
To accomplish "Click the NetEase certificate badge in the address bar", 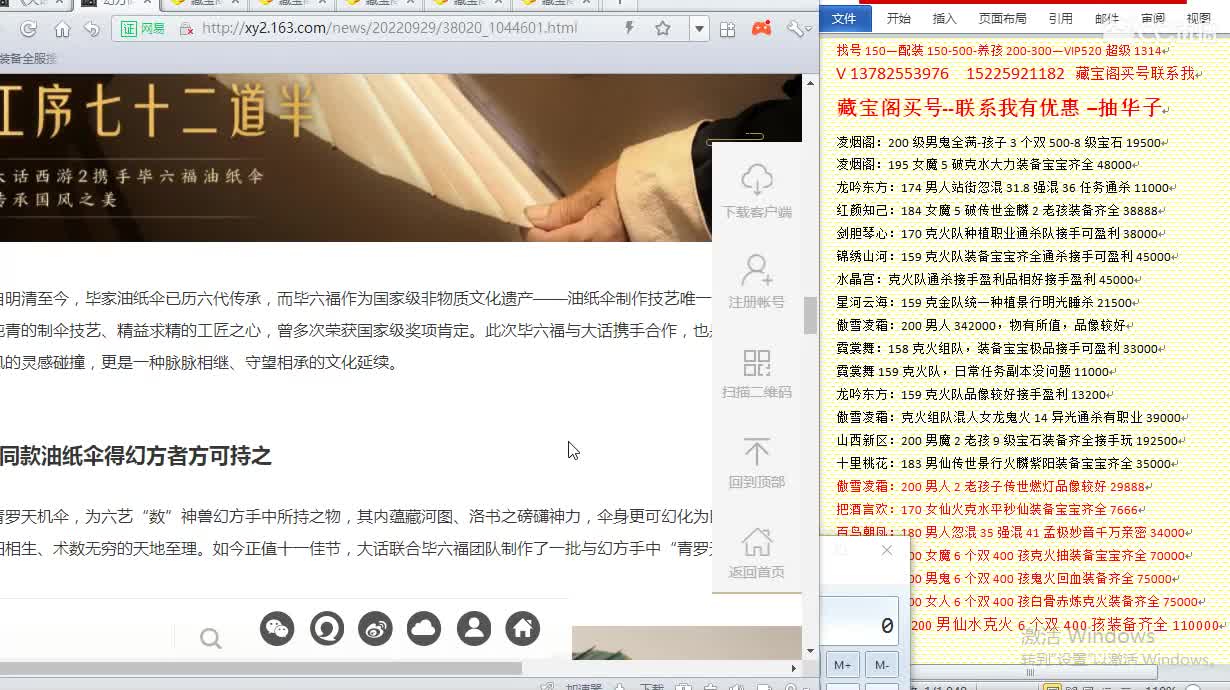I will coord(143,29).
